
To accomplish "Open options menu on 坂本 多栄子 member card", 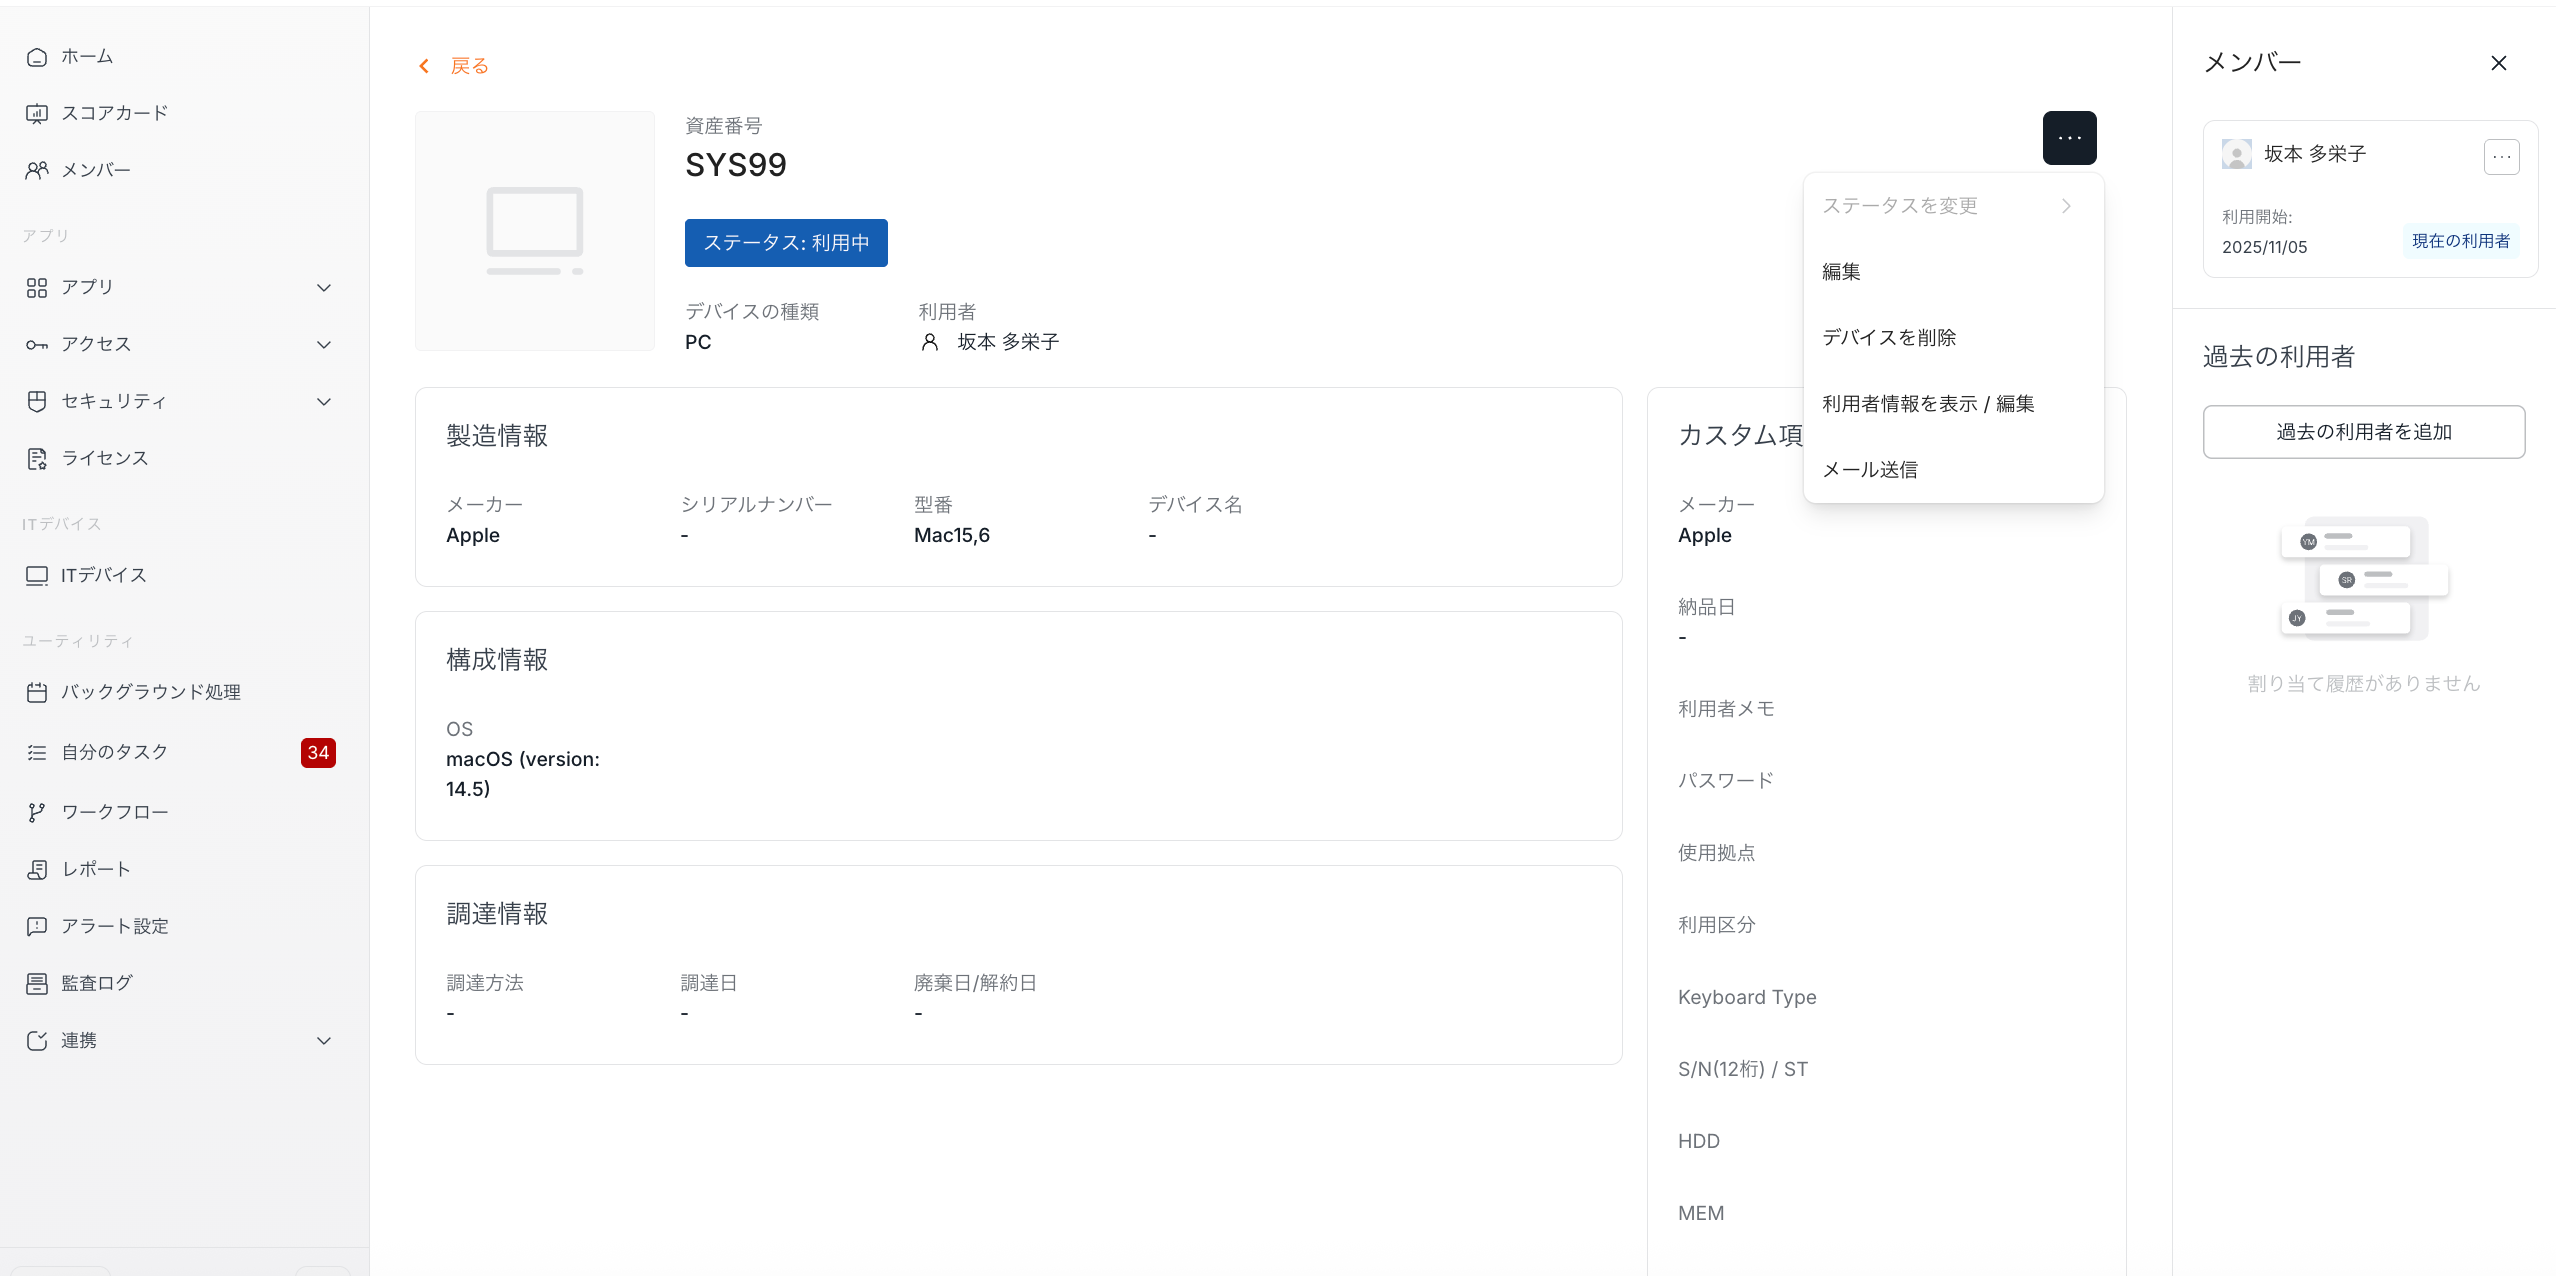I will click(2501, 157).
